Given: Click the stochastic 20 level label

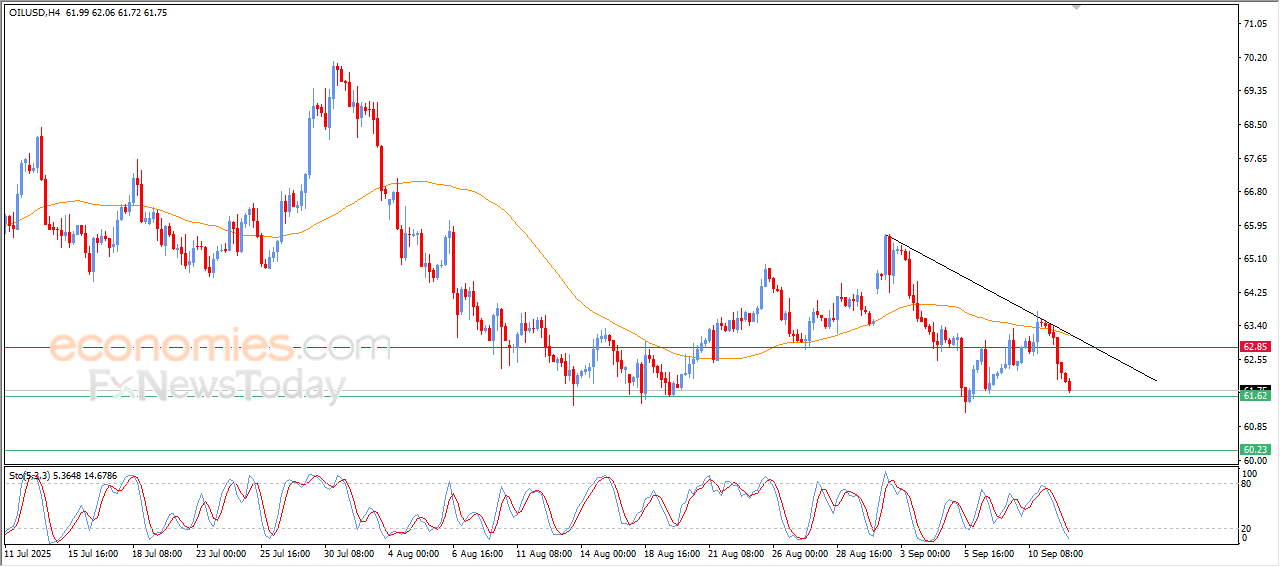Looking at the screenshot, I should click(x=1247, y=528).
